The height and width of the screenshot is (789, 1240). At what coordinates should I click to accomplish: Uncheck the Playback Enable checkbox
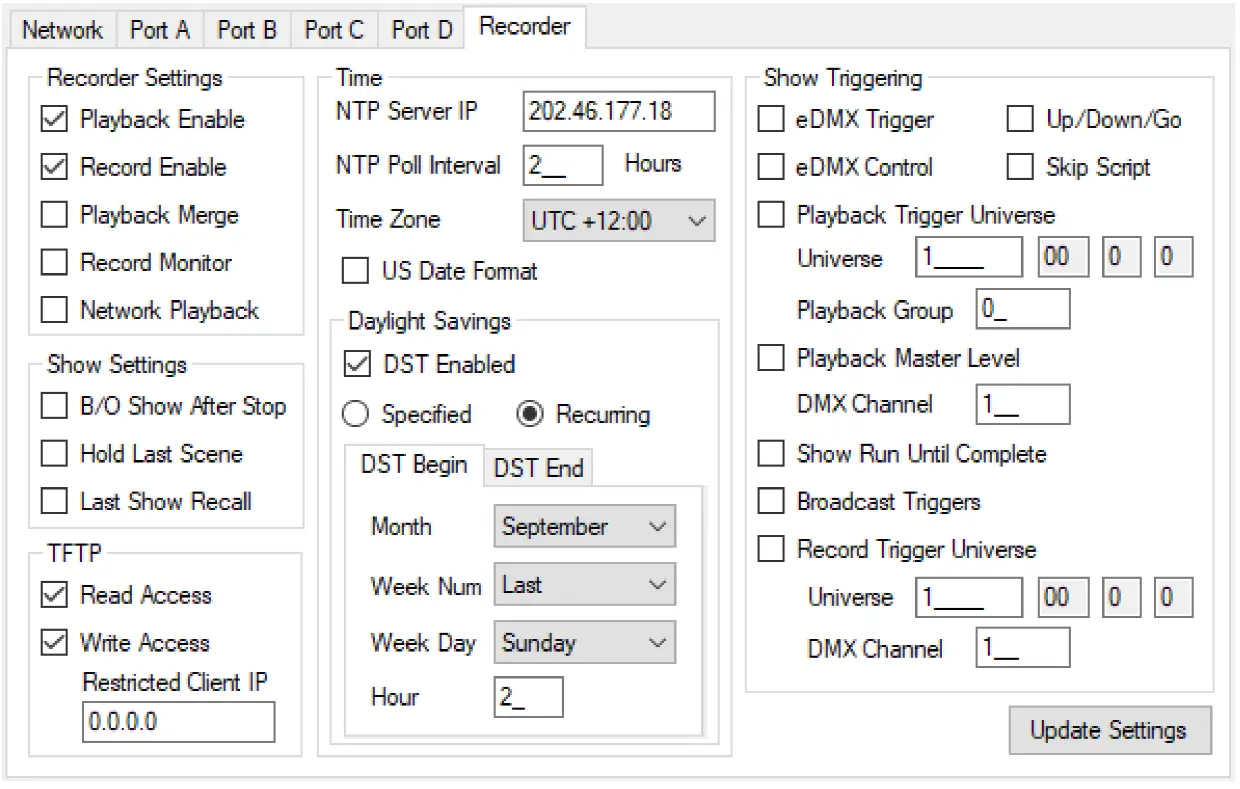click(54, 120)
